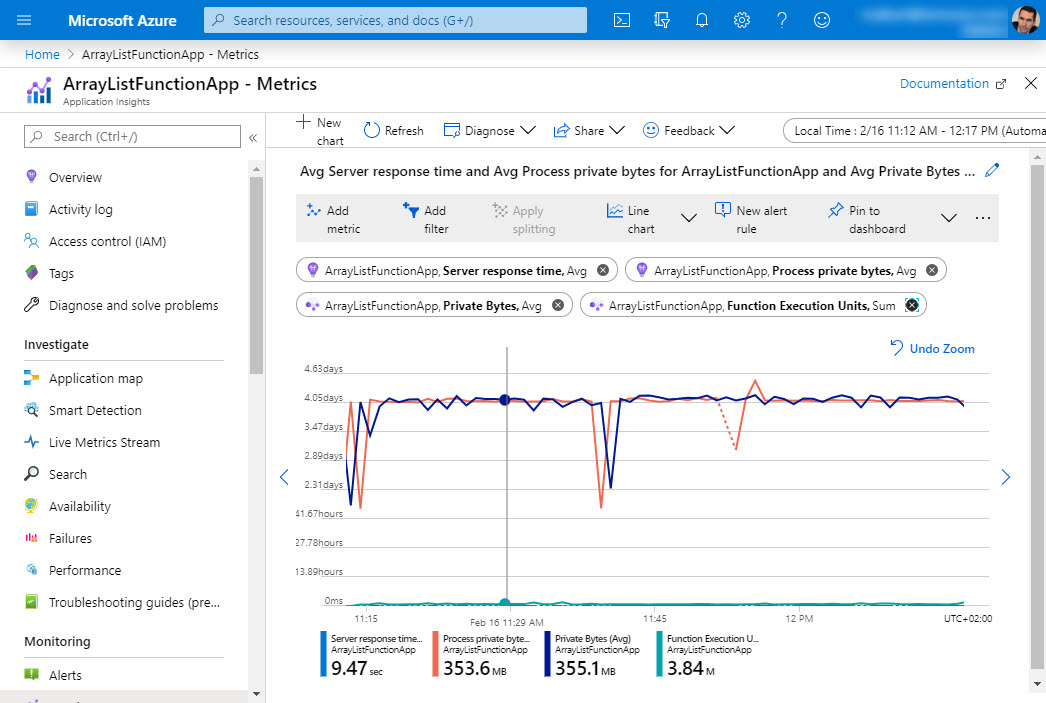Open the help question mark
This screenshot has height=703, width=1046.
tap(782, 20)
